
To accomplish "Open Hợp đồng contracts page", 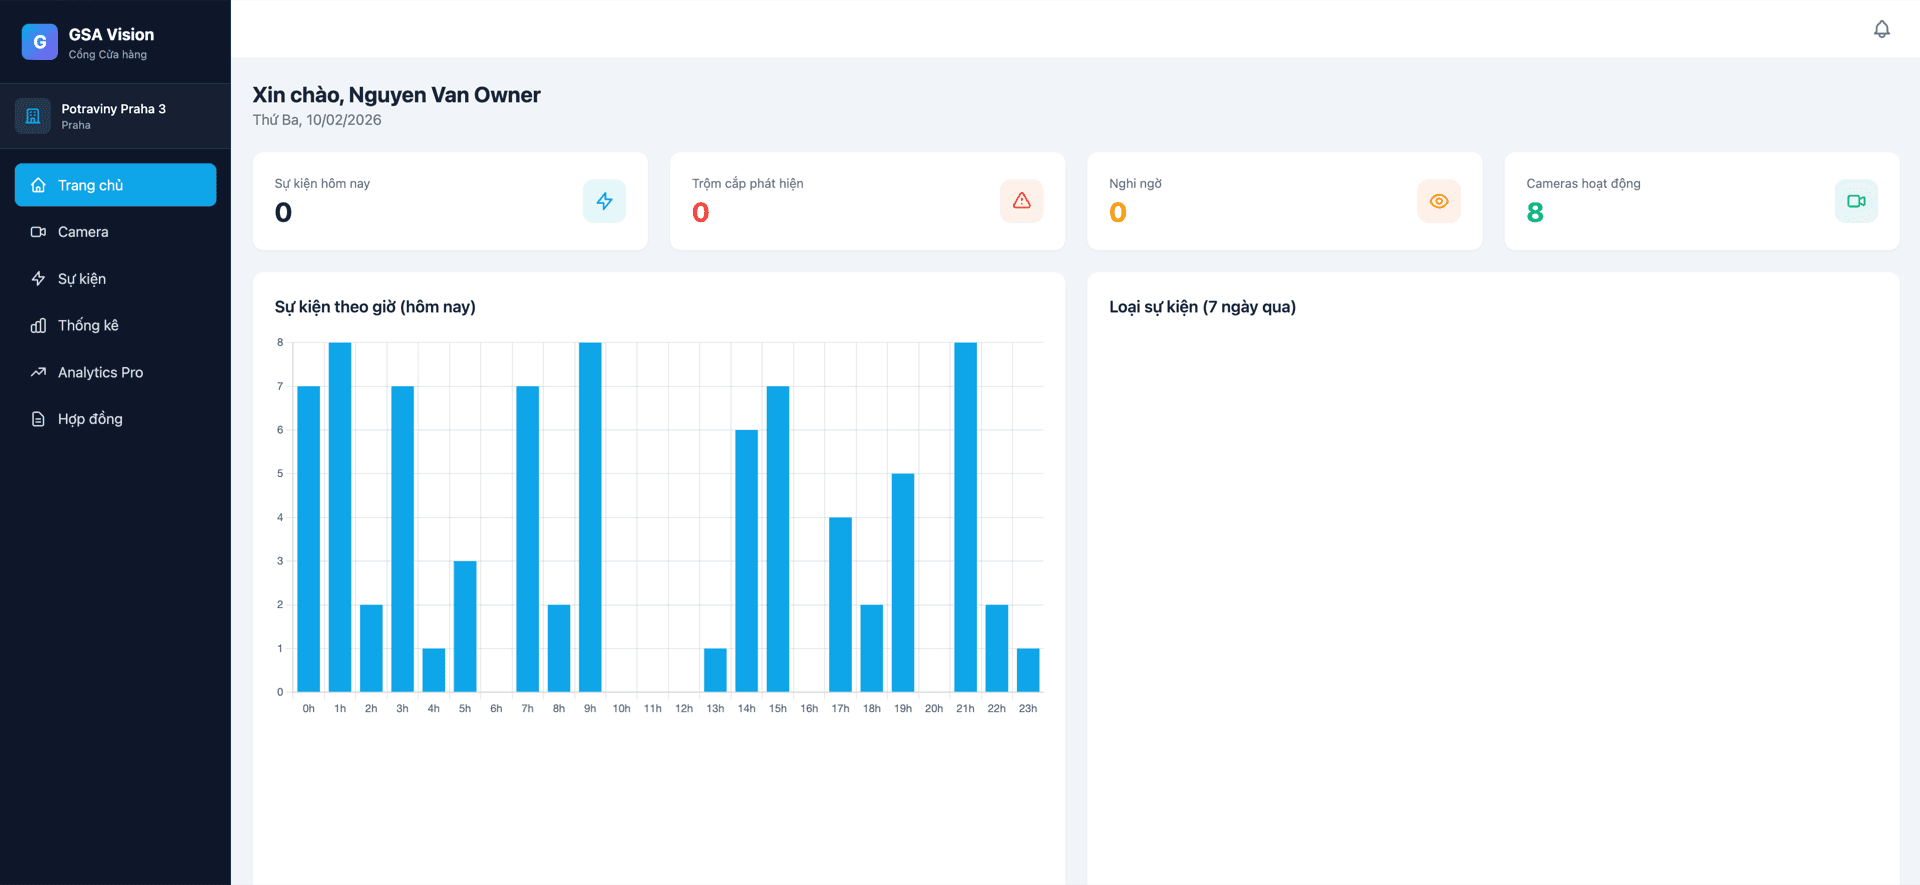I will pos(115,419).
